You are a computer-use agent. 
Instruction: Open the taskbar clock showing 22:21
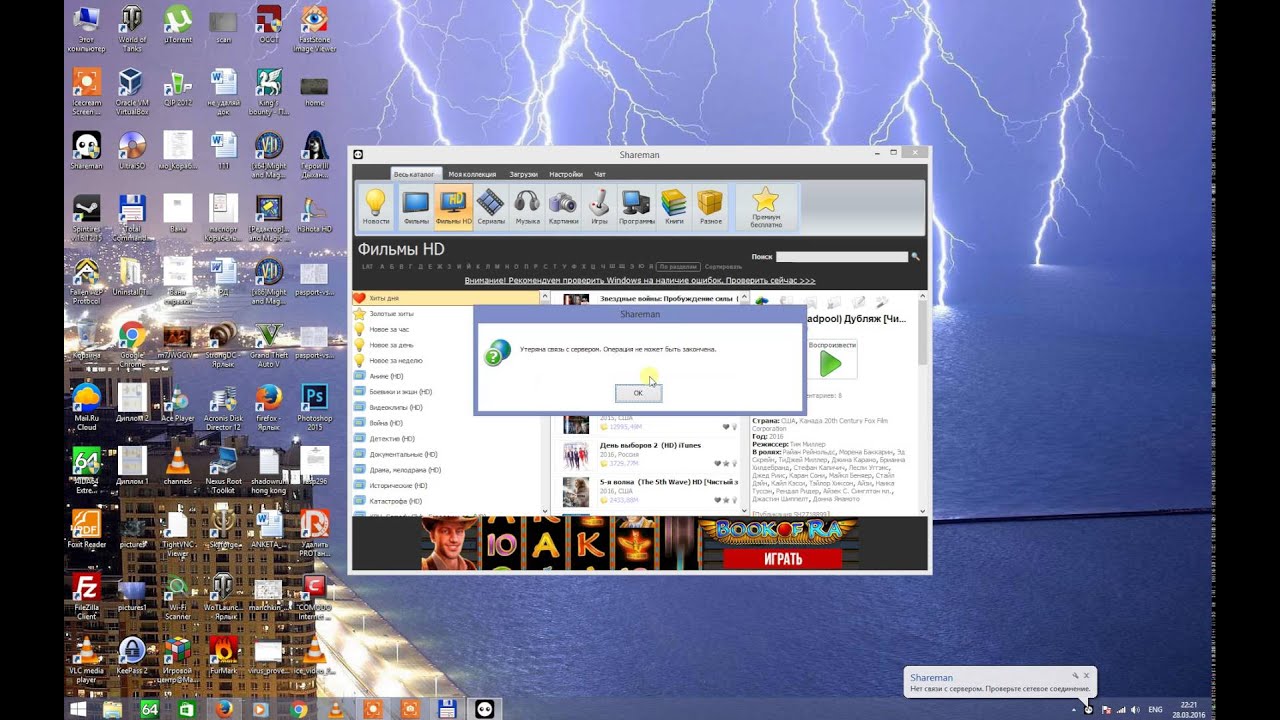(1189, 709)
